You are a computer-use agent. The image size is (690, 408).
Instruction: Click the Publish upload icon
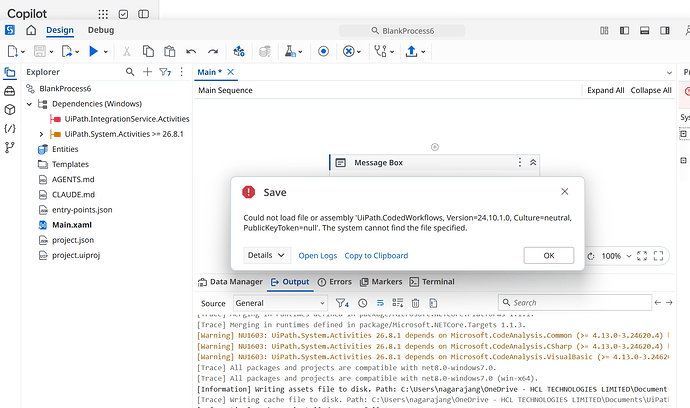411,51
